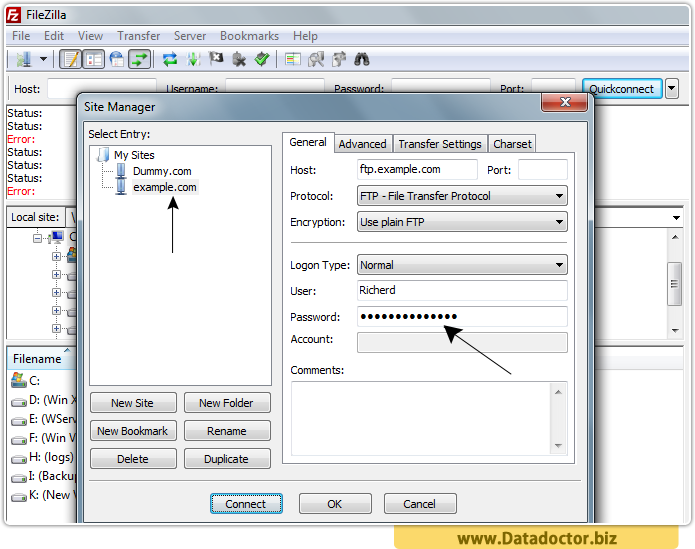Screen dimensions: 695x549
Task: Toggle directory comparison icon
Action: [x=316, y=59]
